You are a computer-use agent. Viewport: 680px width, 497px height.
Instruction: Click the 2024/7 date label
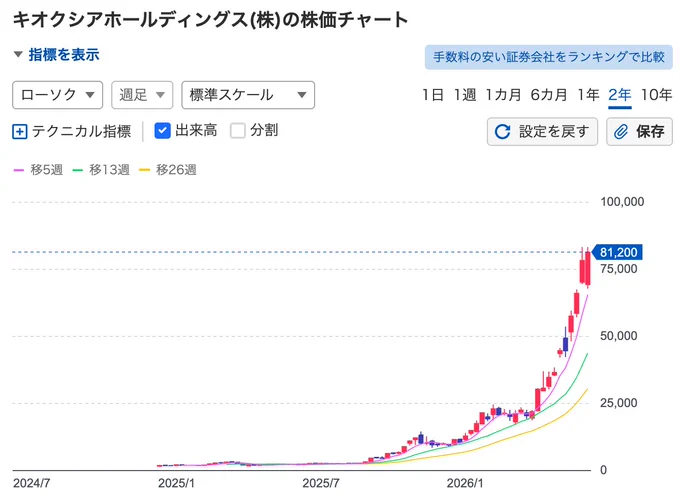[x=32, y=483]
